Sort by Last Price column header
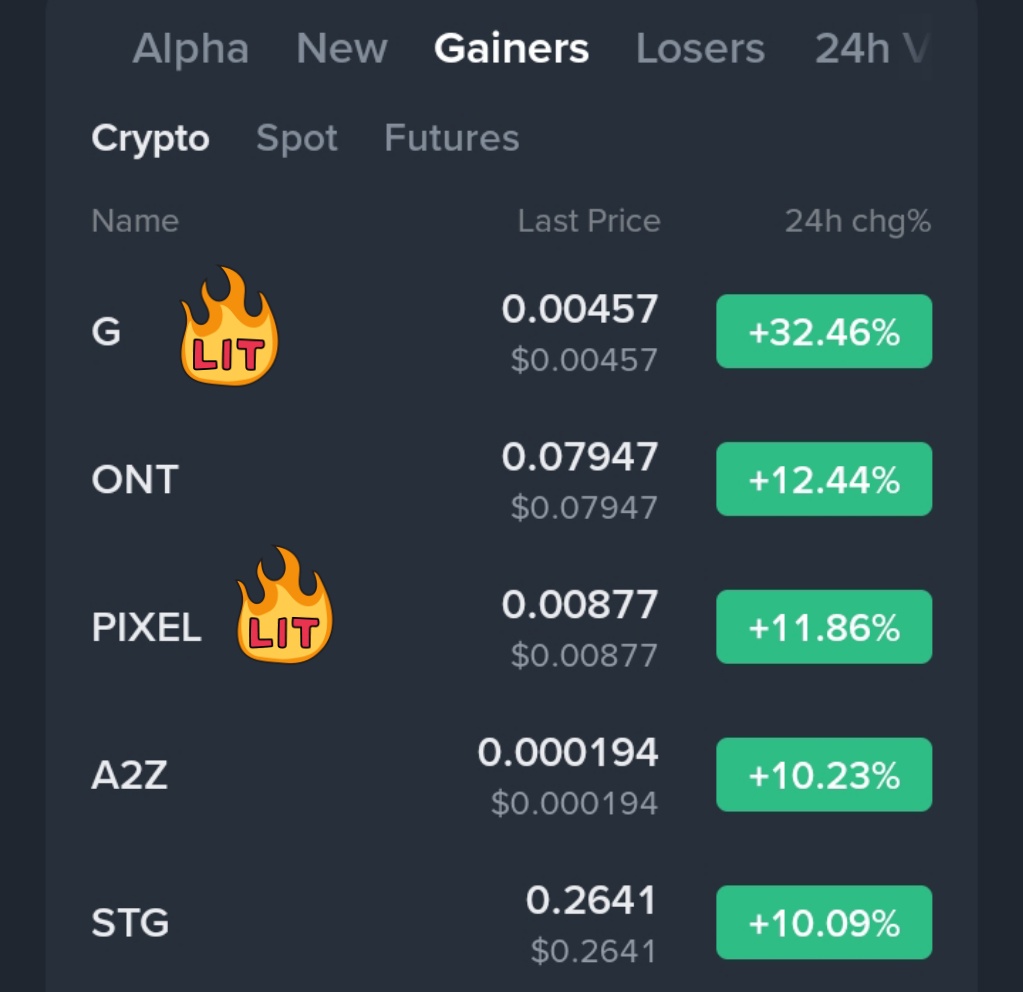Viewport: 1023px width, 992px height. (588, 221)
